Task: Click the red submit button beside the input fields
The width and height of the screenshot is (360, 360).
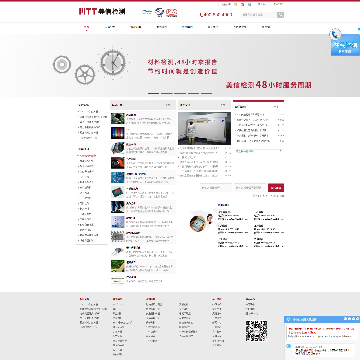Action: [x=276, y=188]
